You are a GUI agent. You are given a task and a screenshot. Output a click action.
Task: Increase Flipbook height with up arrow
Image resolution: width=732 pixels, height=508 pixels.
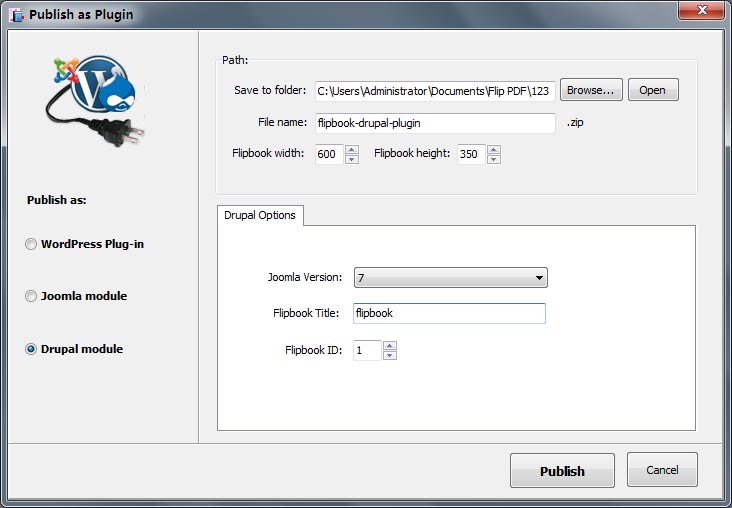pyautogui.click(x=494, y=149)
